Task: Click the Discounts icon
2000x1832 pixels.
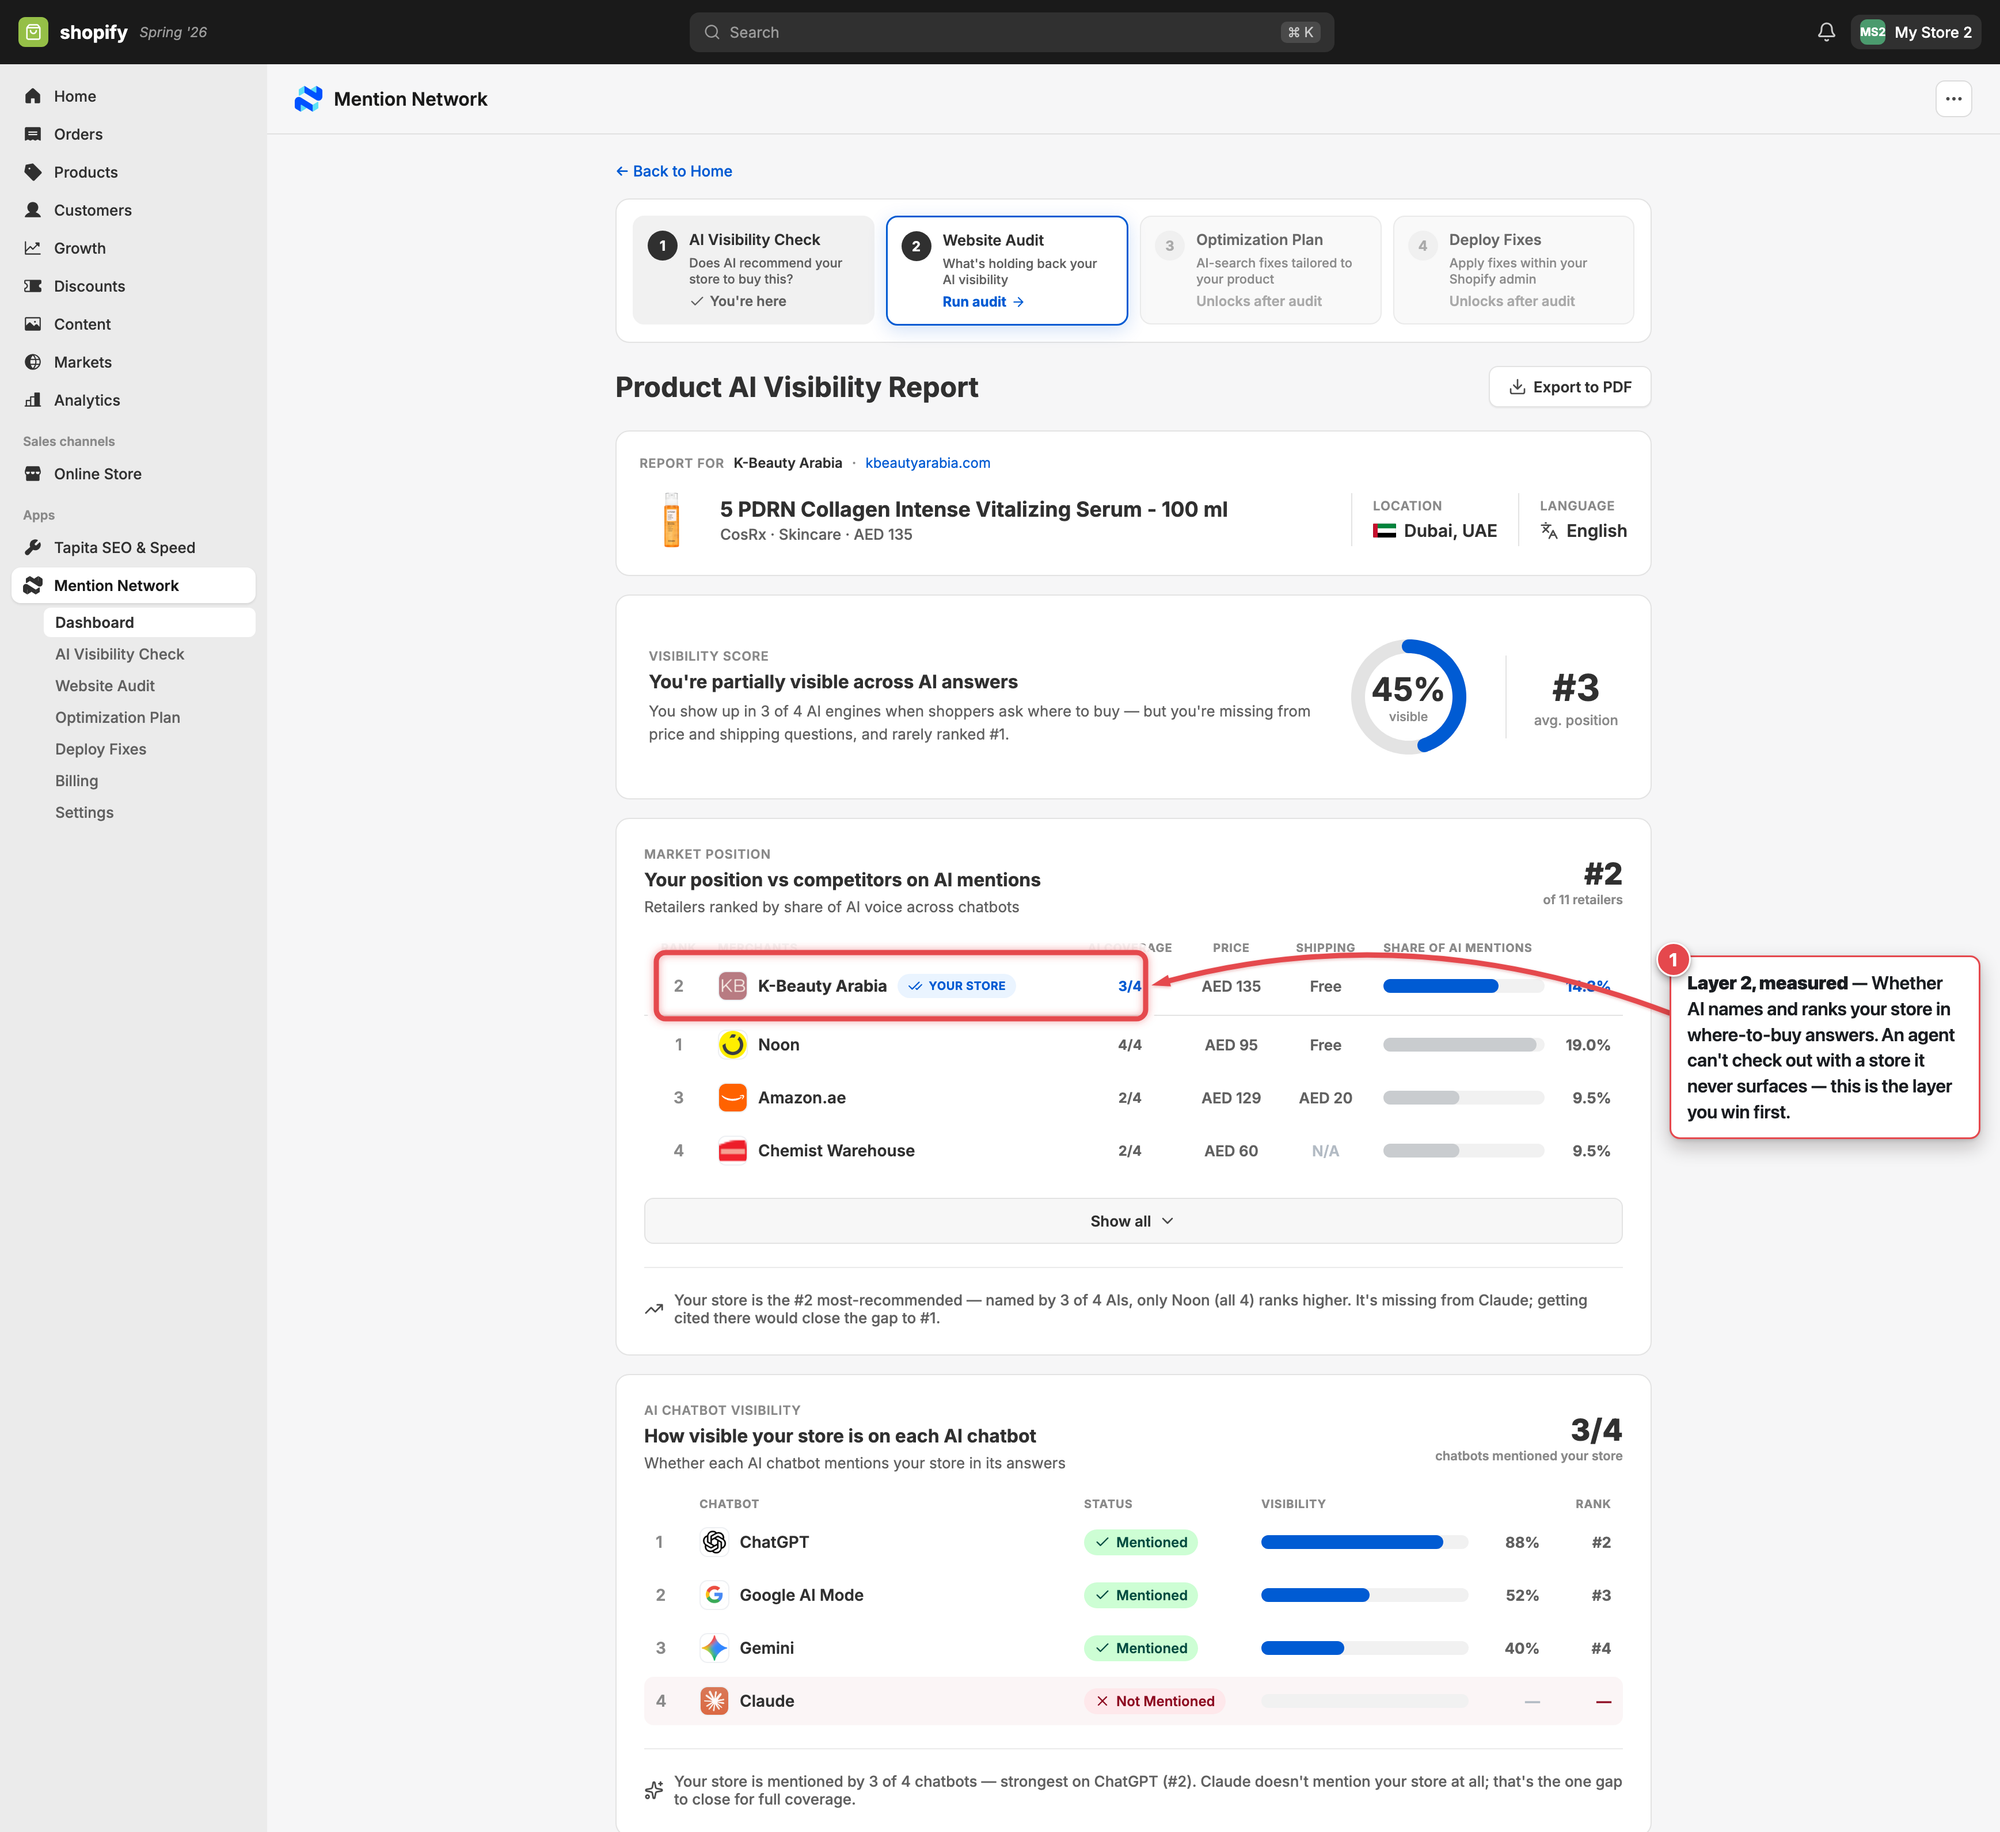Action: tap(33, 286)
